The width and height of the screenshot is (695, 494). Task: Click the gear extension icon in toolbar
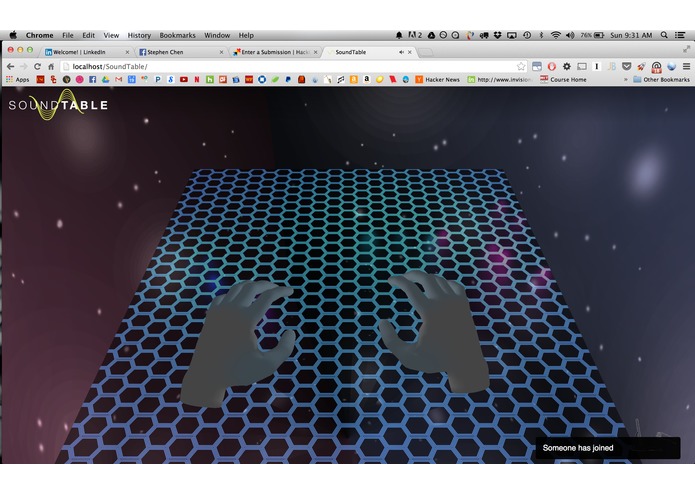[x=566, y=66]
